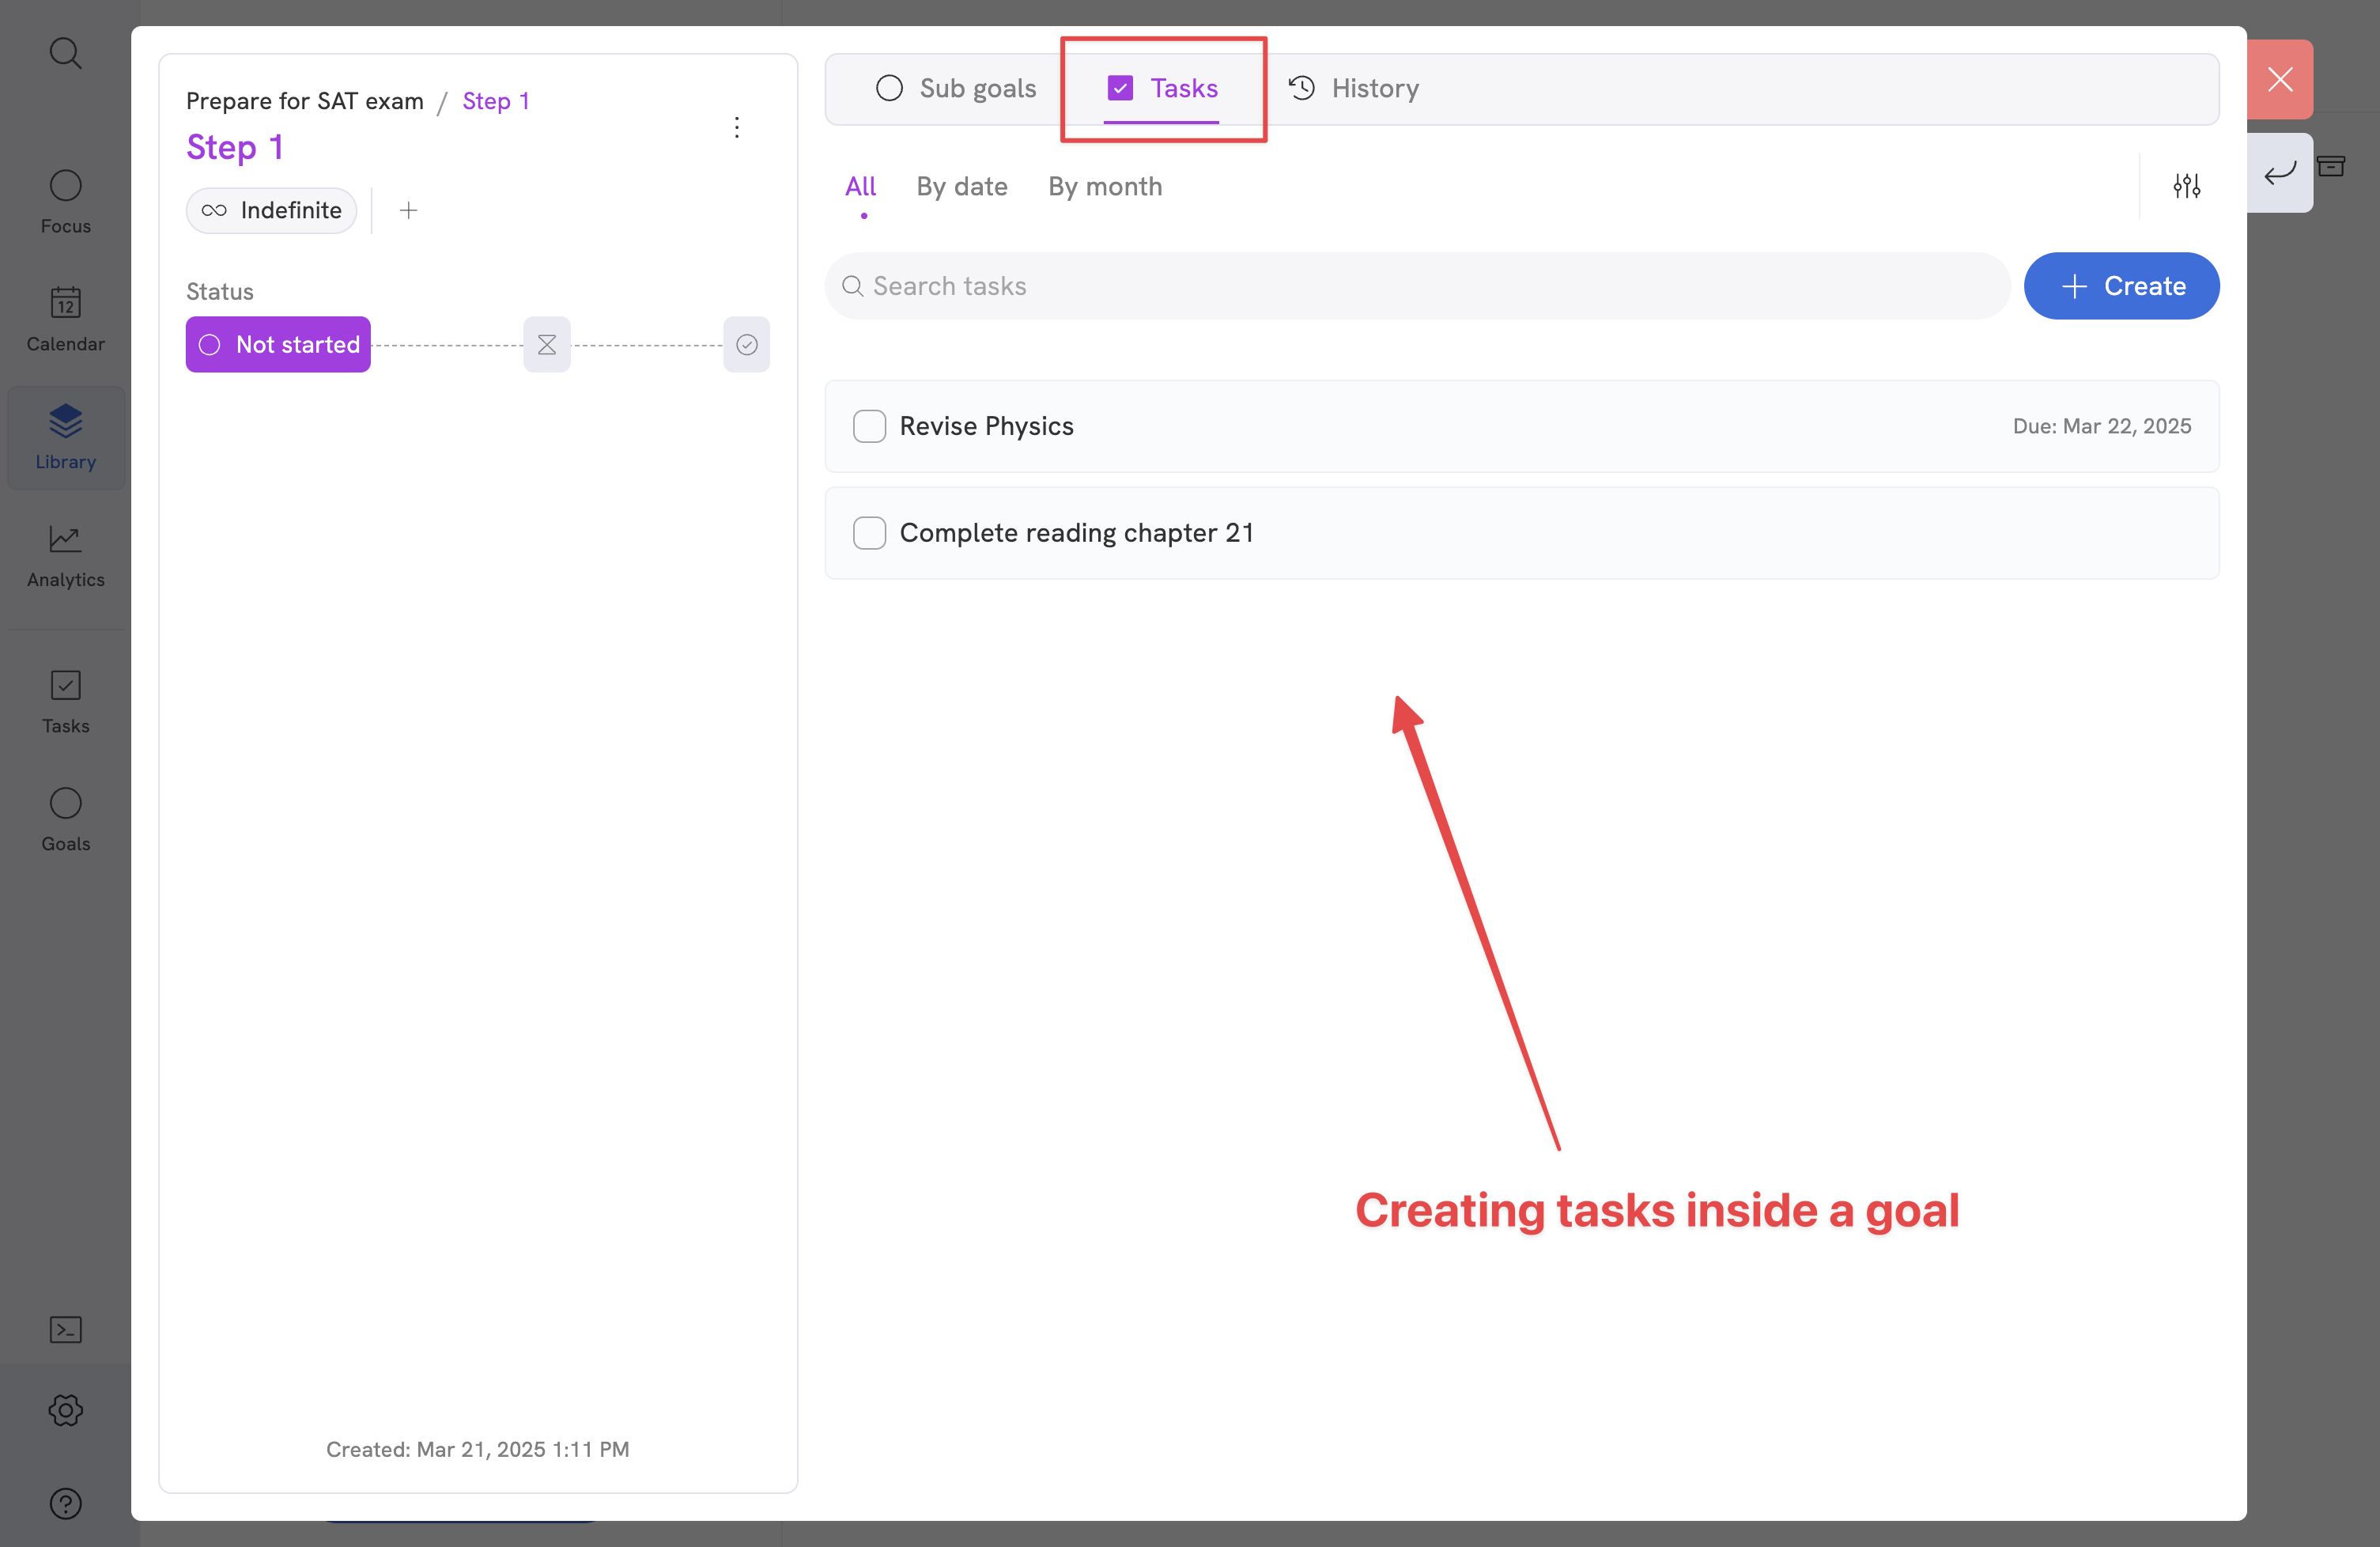Click the Due: Mar 22, 2025 date
Image resolution: width=2380 pixels, height=1547 pixels.
2101,426
